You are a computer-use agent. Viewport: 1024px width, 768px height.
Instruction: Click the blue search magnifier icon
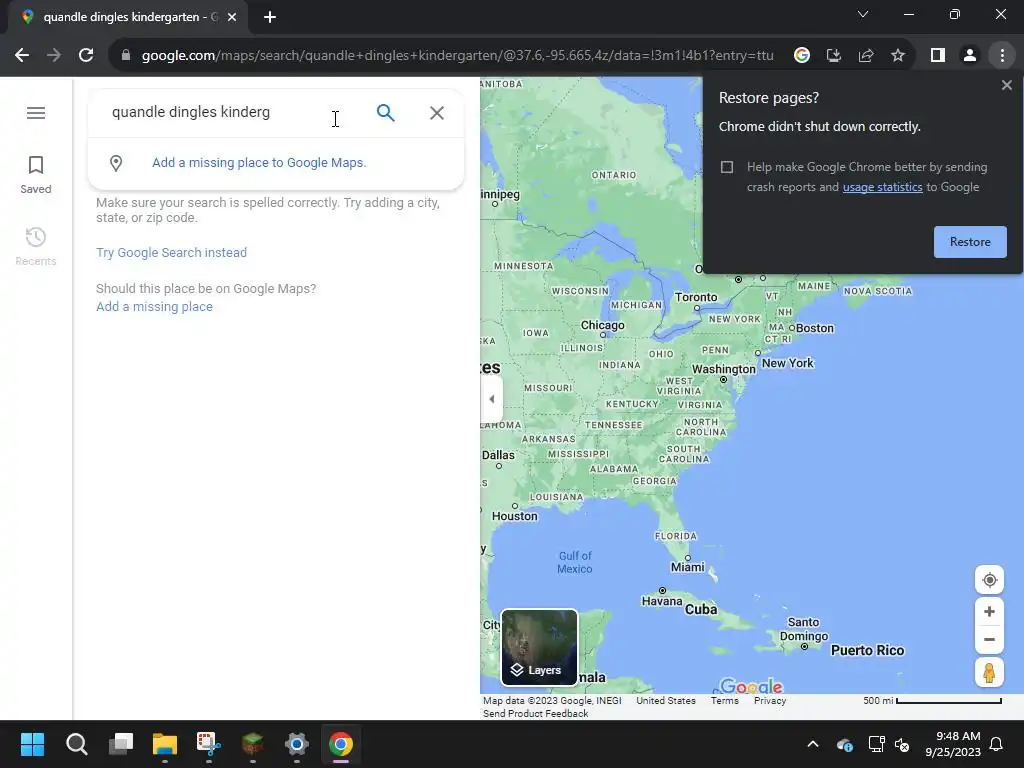pos(385,113)
